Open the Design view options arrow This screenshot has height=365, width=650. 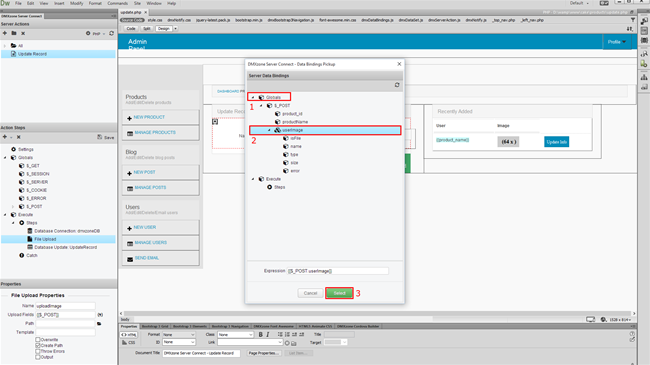(176, 29)
